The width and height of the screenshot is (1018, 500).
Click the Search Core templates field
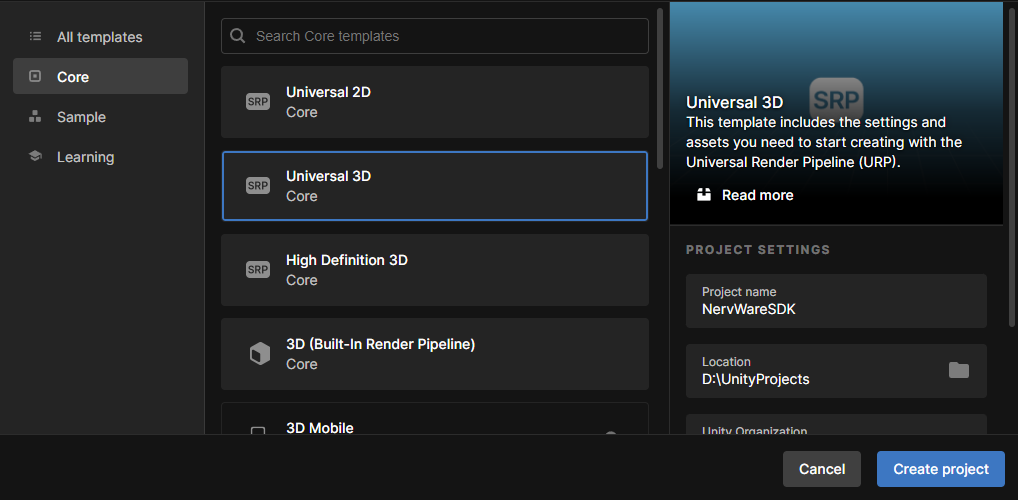click(435, 36)
